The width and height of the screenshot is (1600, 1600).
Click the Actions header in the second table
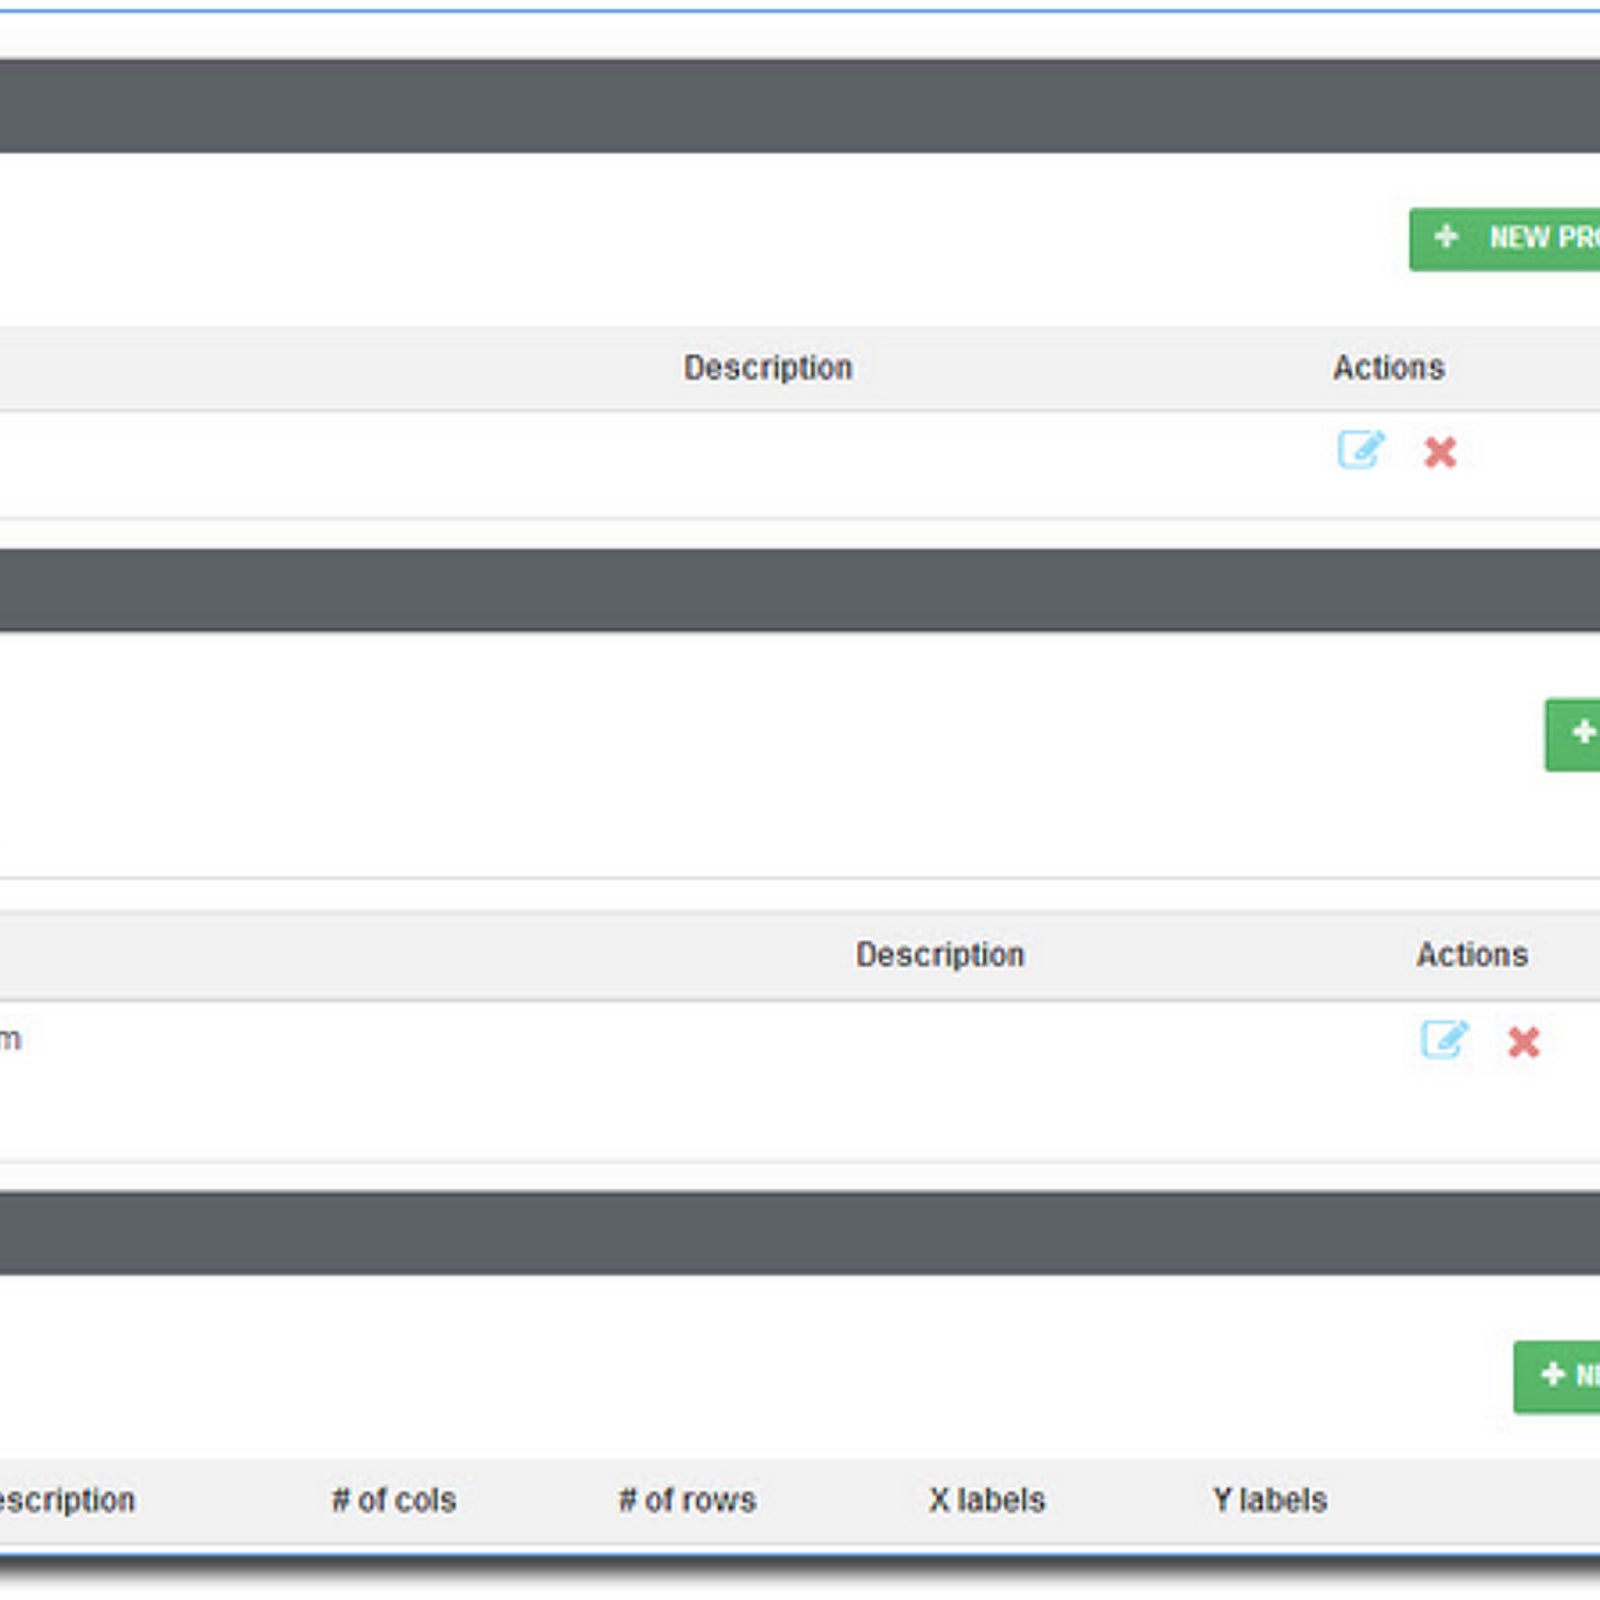coord(1472,954)
